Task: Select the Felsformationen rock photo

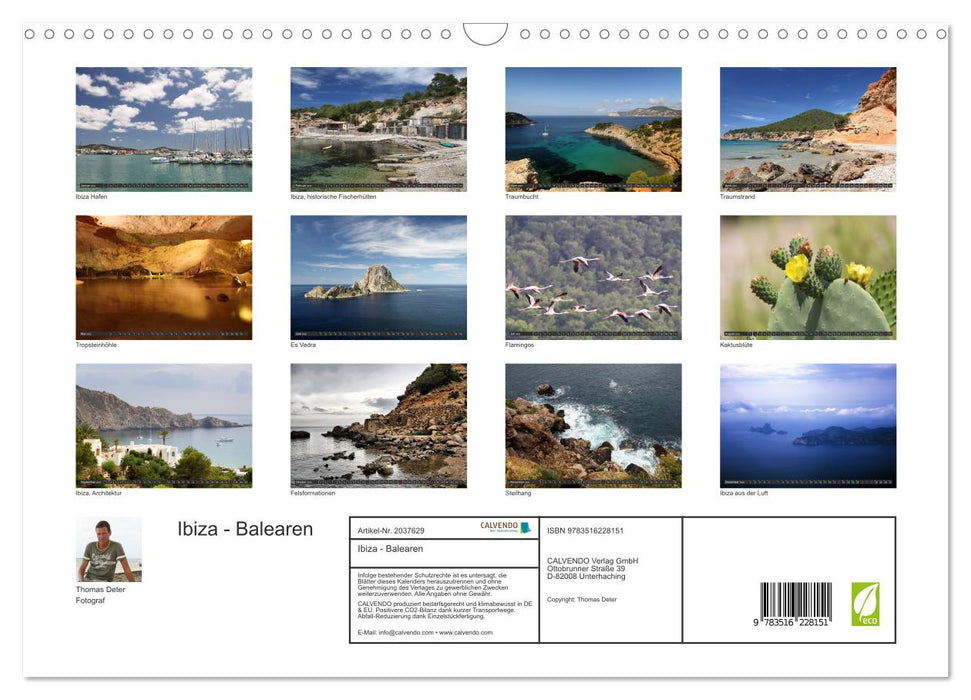Action: coord(379,426)
